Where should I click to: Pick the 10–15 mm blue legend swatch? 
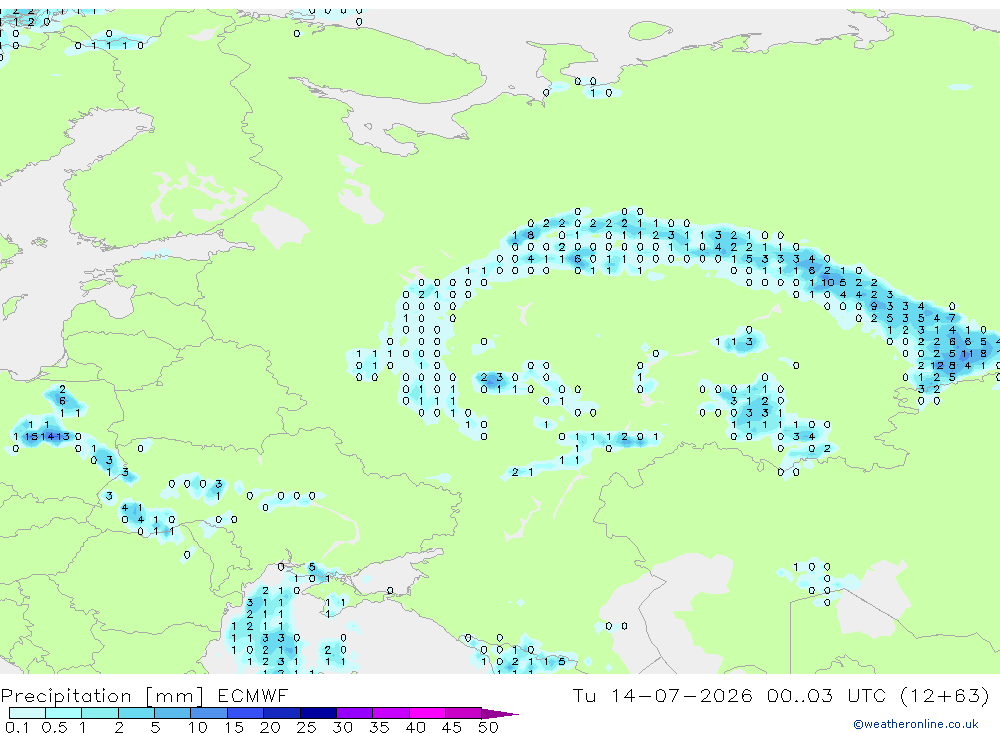coord(209,713)
